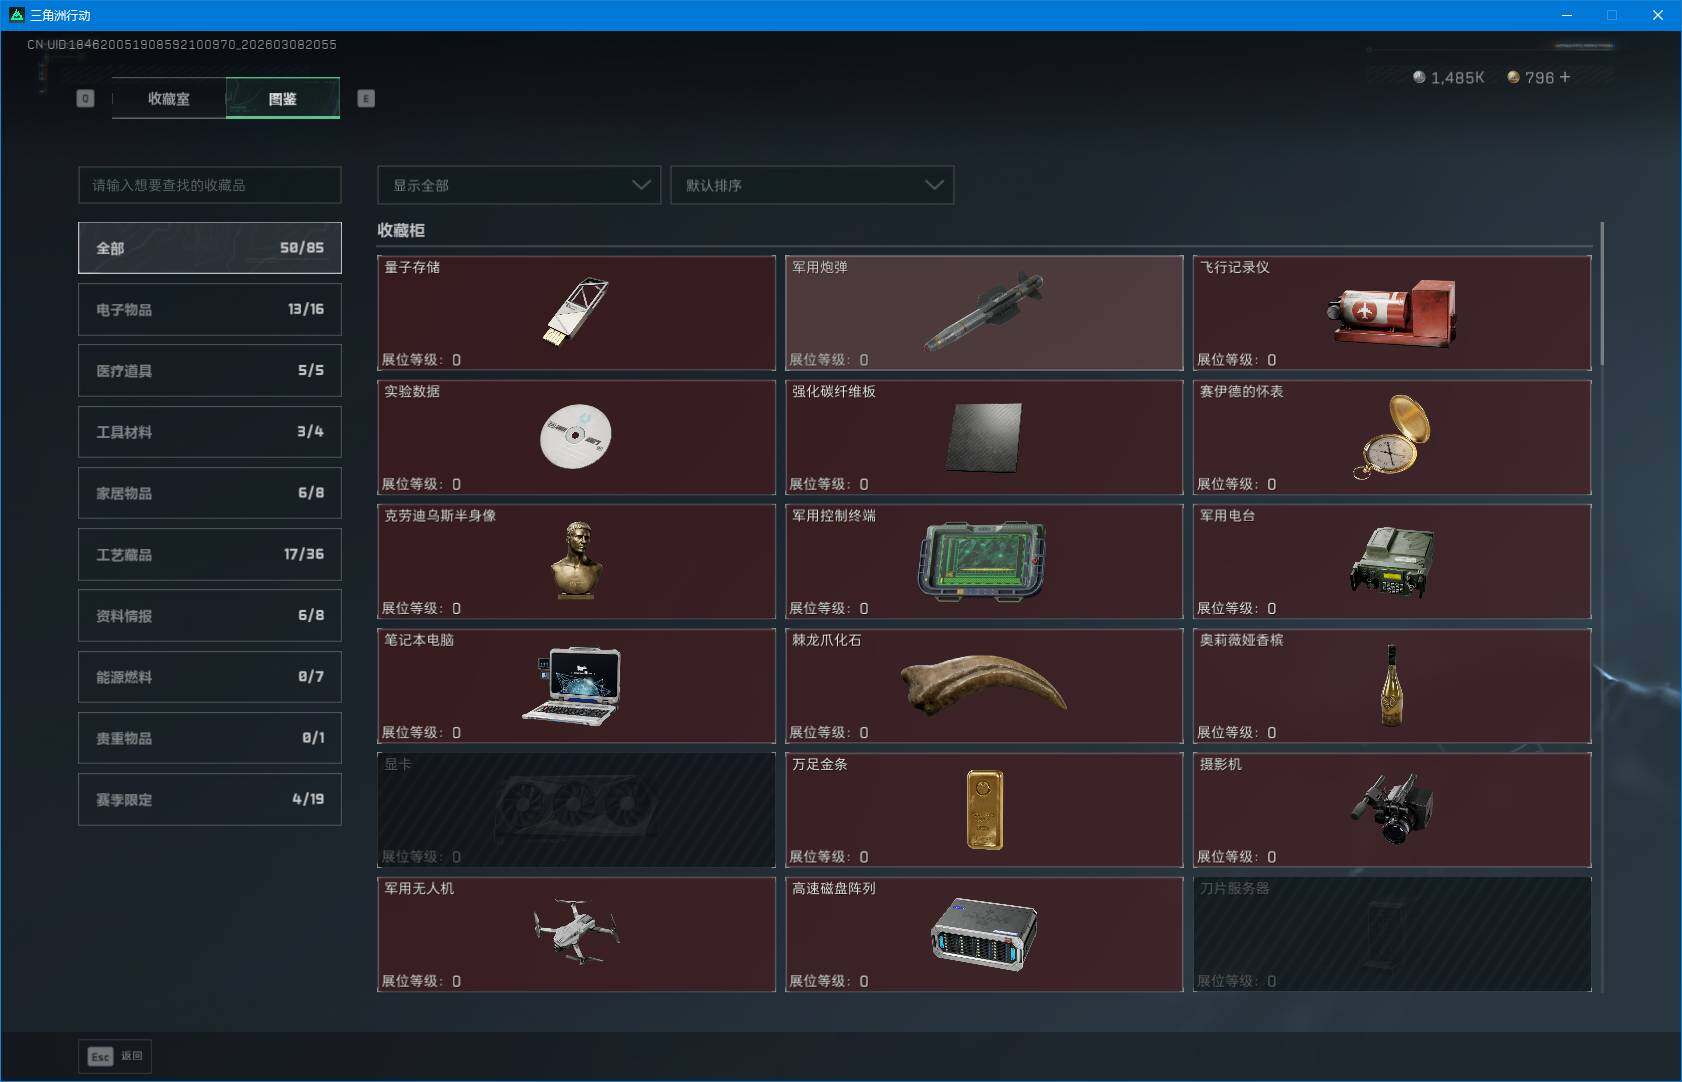Click the game logo in title bar
Viewport: 1682px width, 1082px height.
[x=16, y=15]
